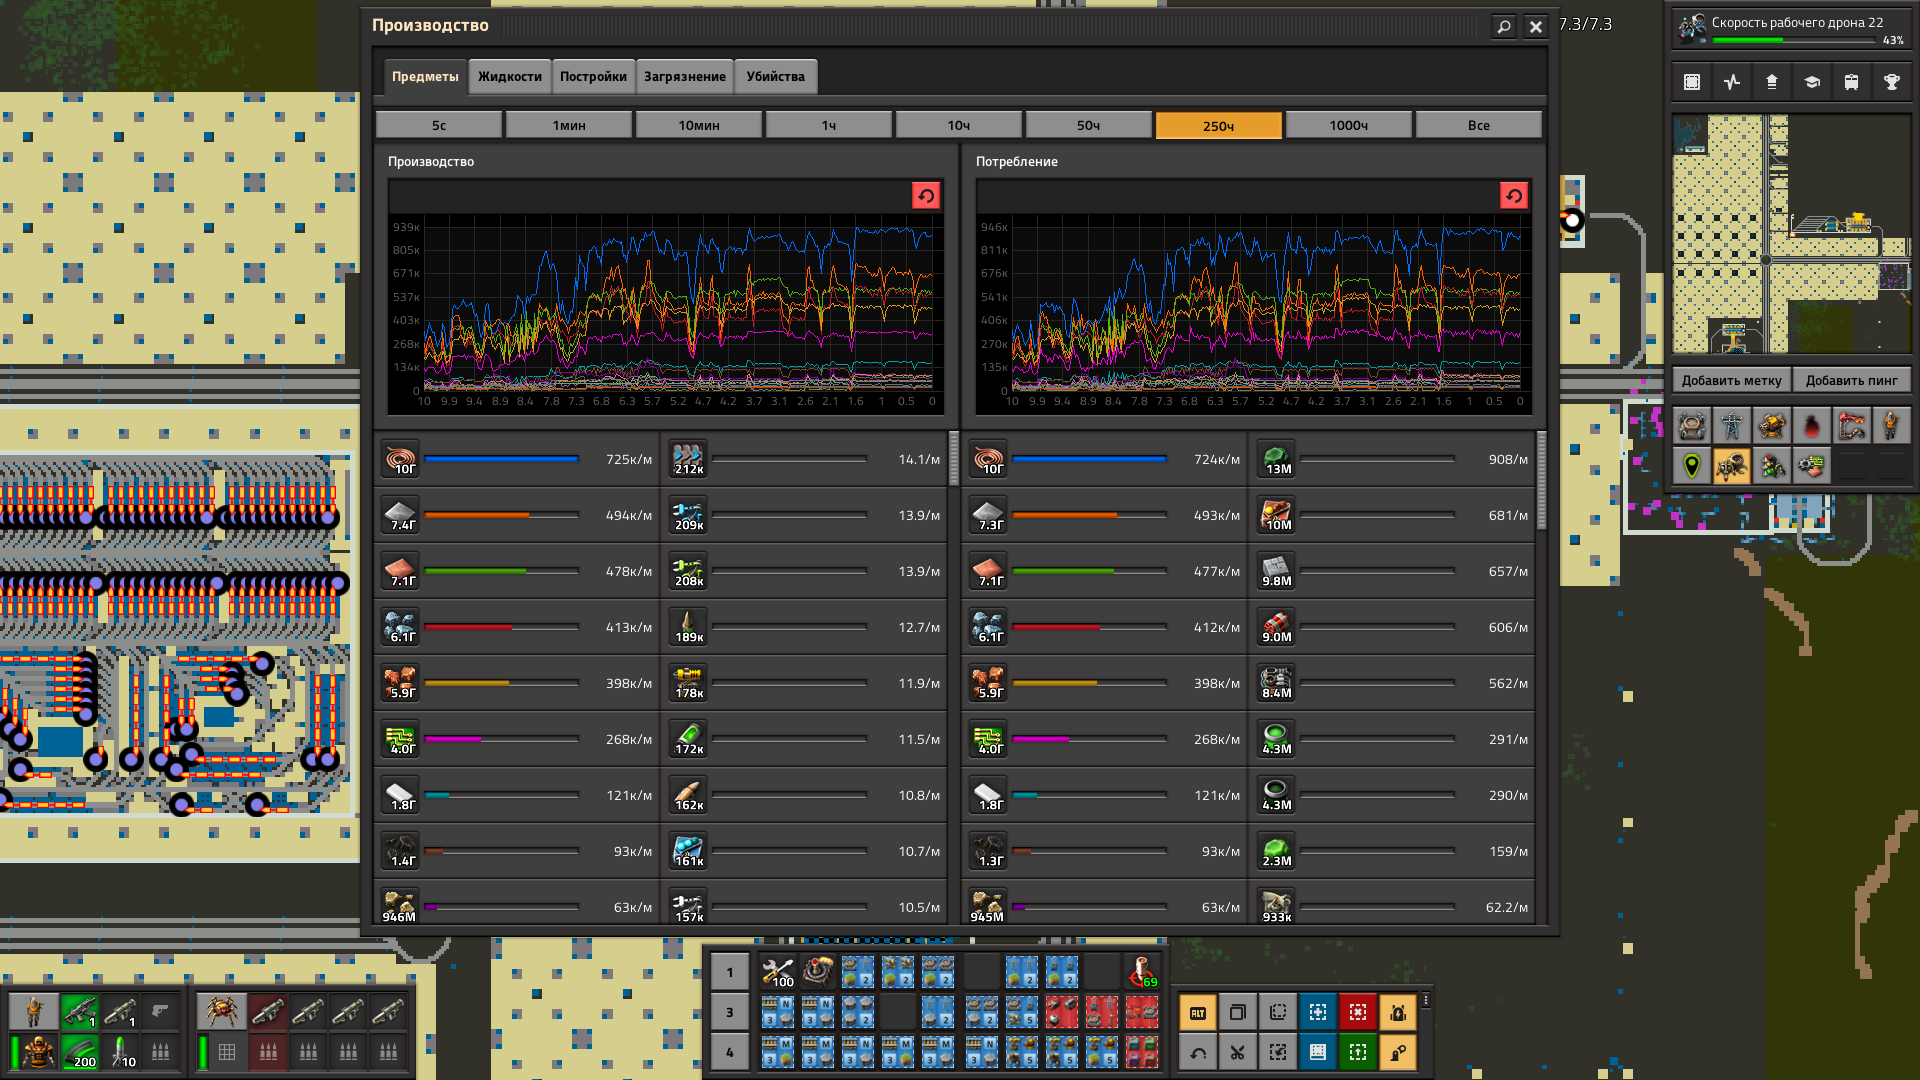1920x1080 pixels.
Task: Click the consumption list scrollbar
Action: [x=1542, y=480]
